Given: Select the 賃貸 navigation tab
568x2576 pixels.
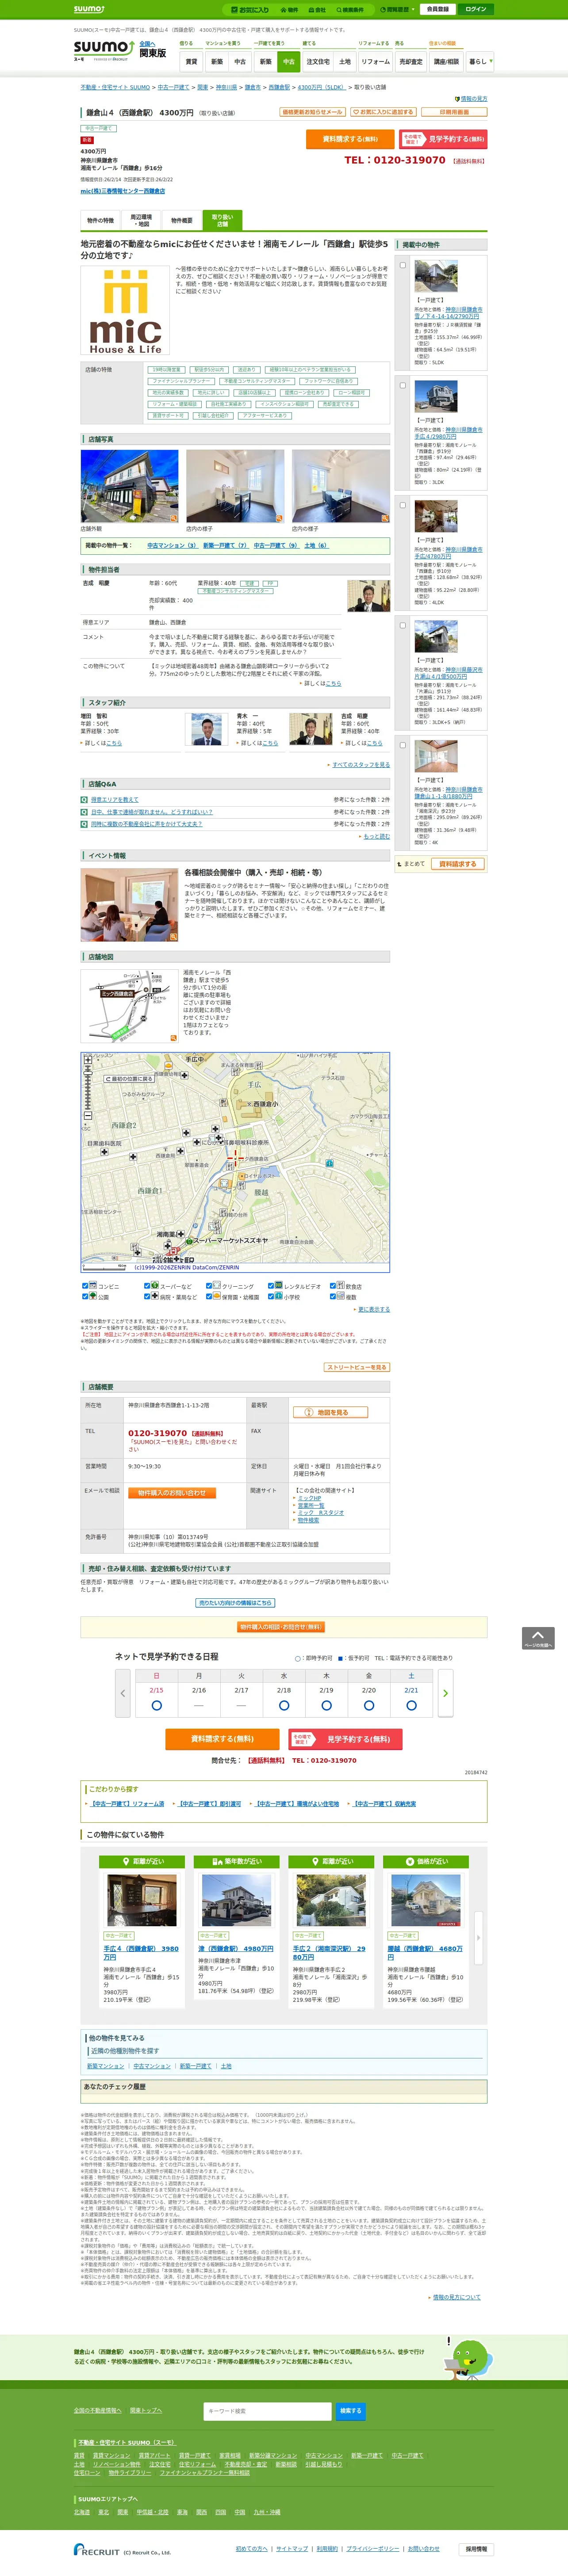Looking at the screenshot, I should click(x=192, y=61).
